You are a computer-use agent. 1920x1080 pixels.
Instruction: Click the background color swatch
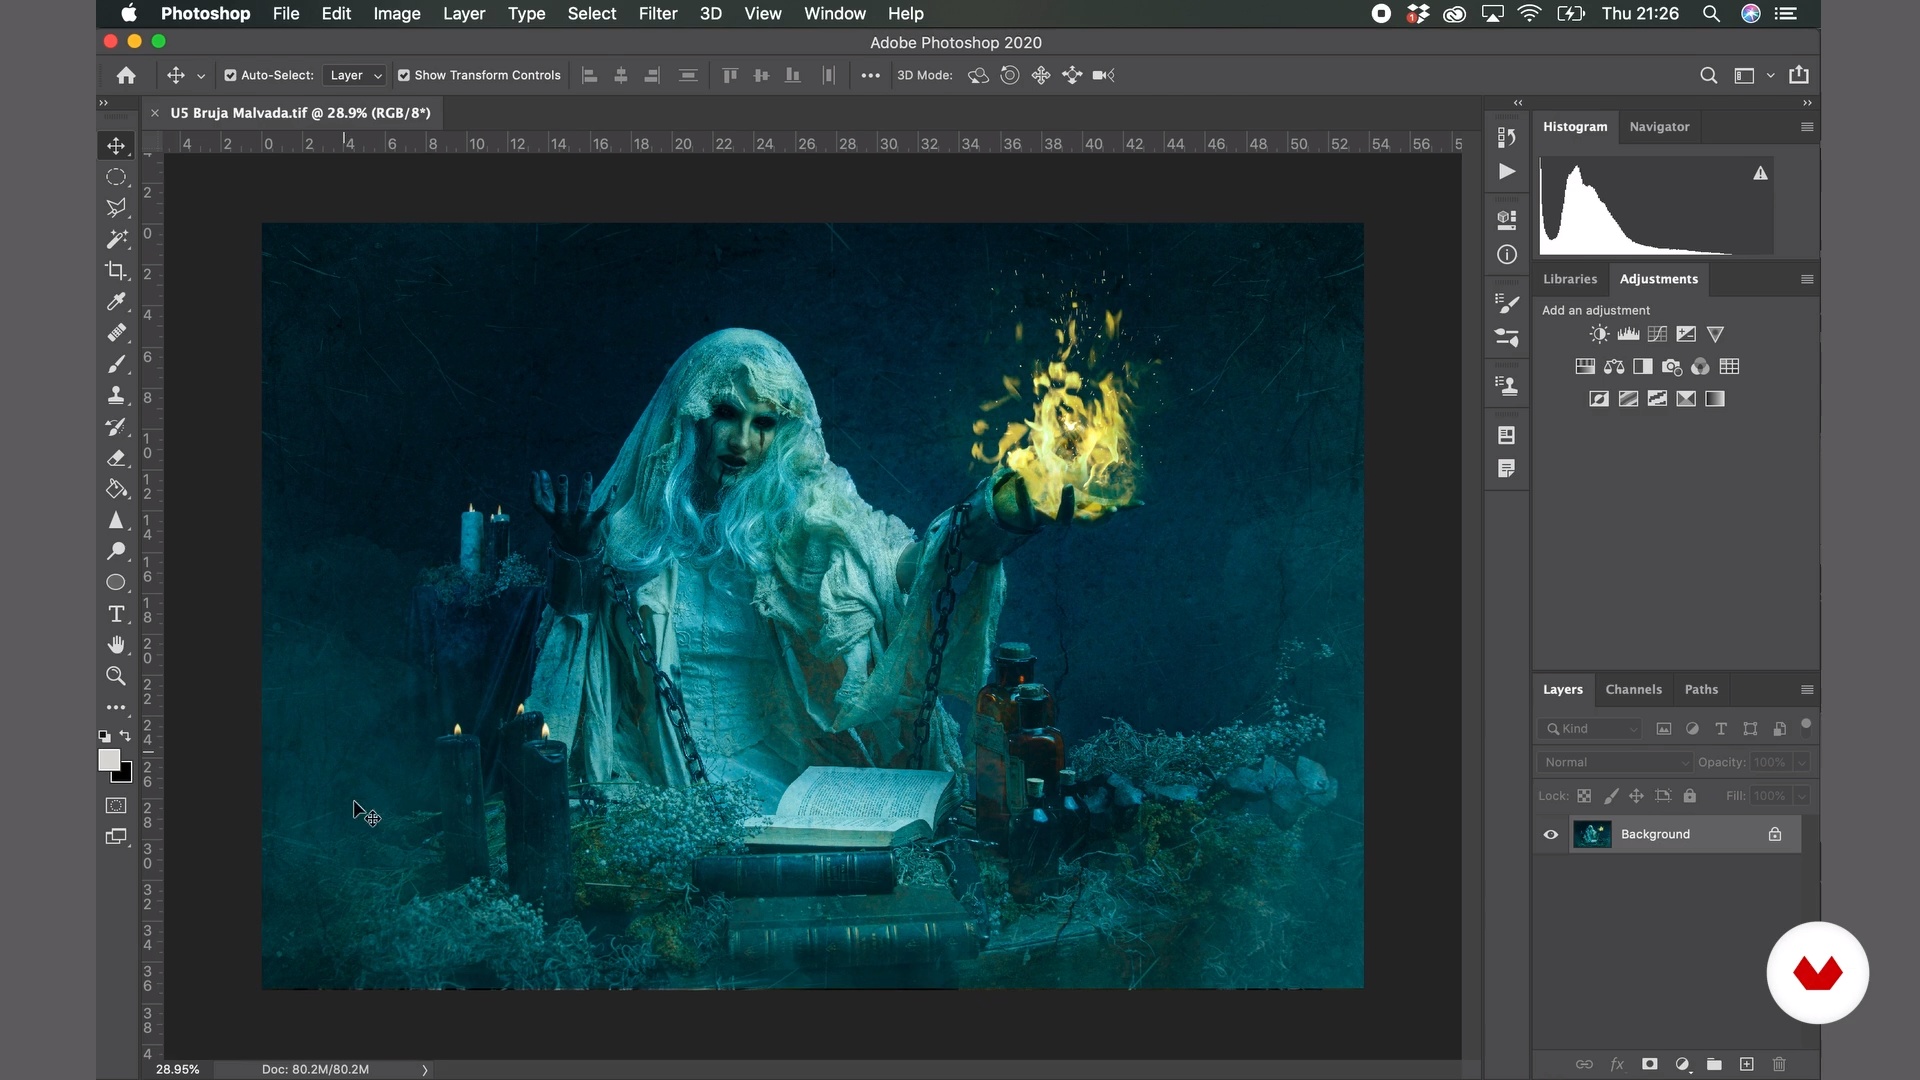(x=126, y=776)
